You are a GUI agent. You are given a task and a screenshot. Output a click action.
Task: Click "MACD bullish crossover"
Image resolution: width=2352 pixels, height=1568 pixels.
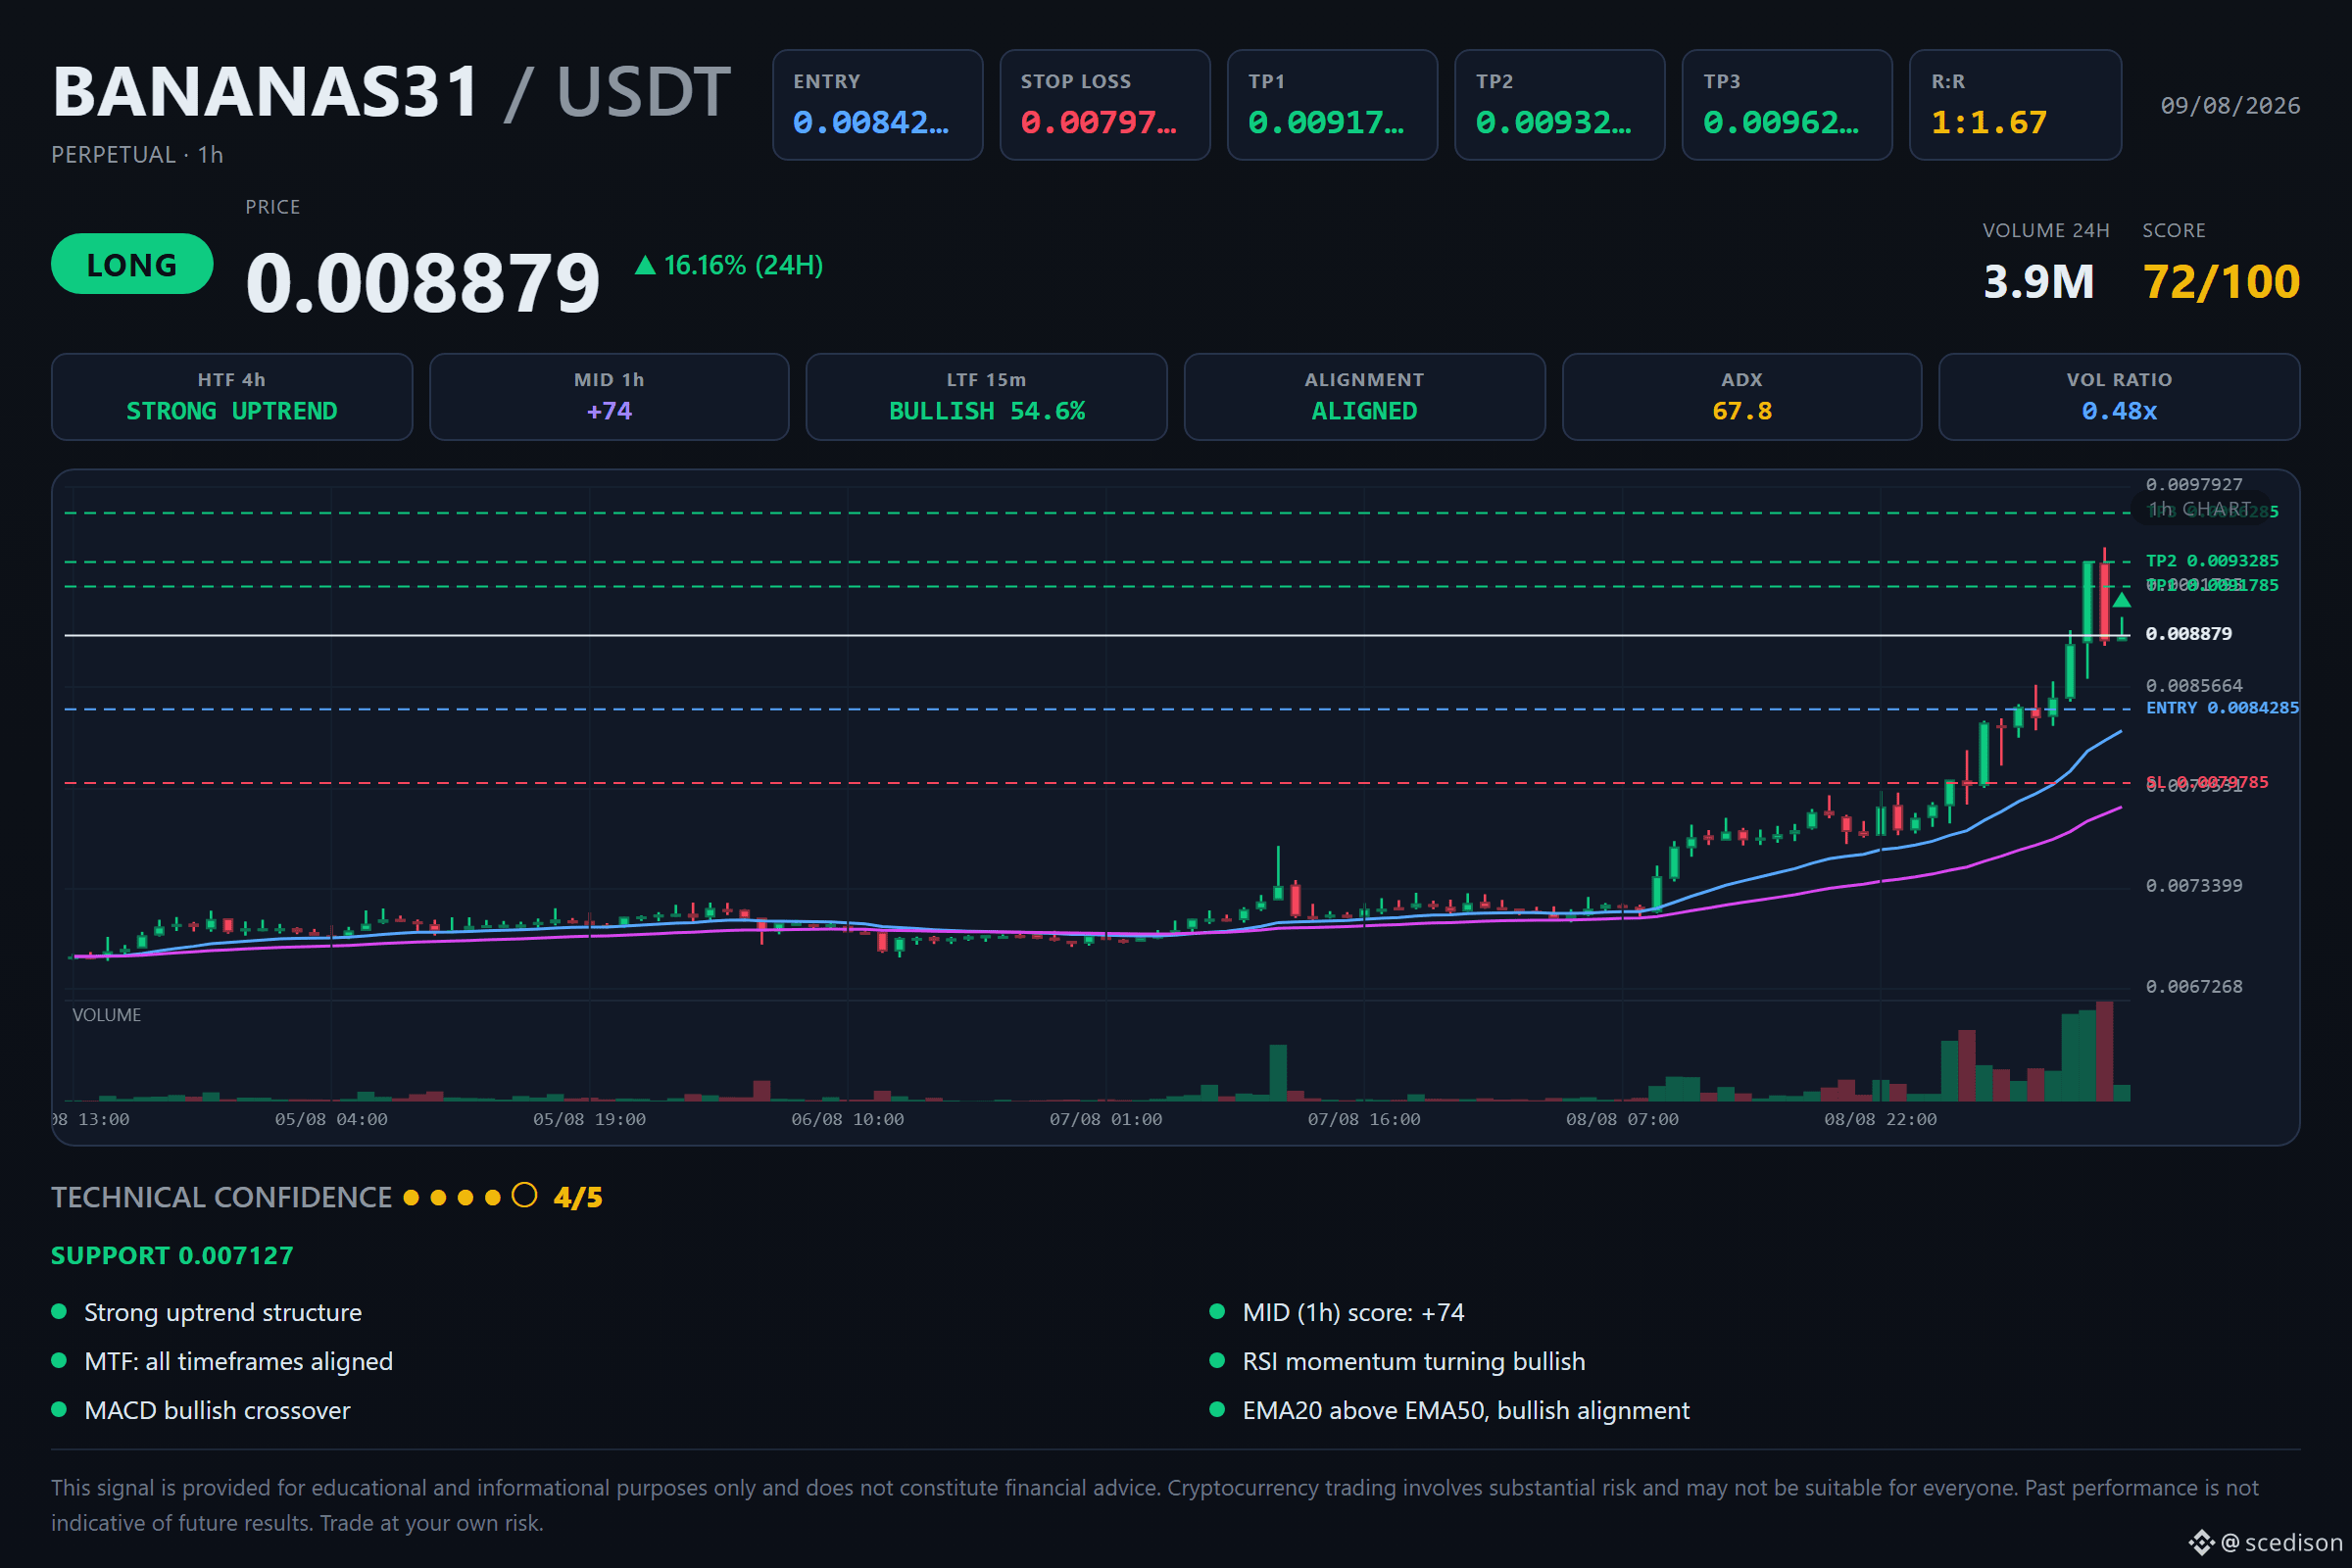click(x=217, y=1410)
